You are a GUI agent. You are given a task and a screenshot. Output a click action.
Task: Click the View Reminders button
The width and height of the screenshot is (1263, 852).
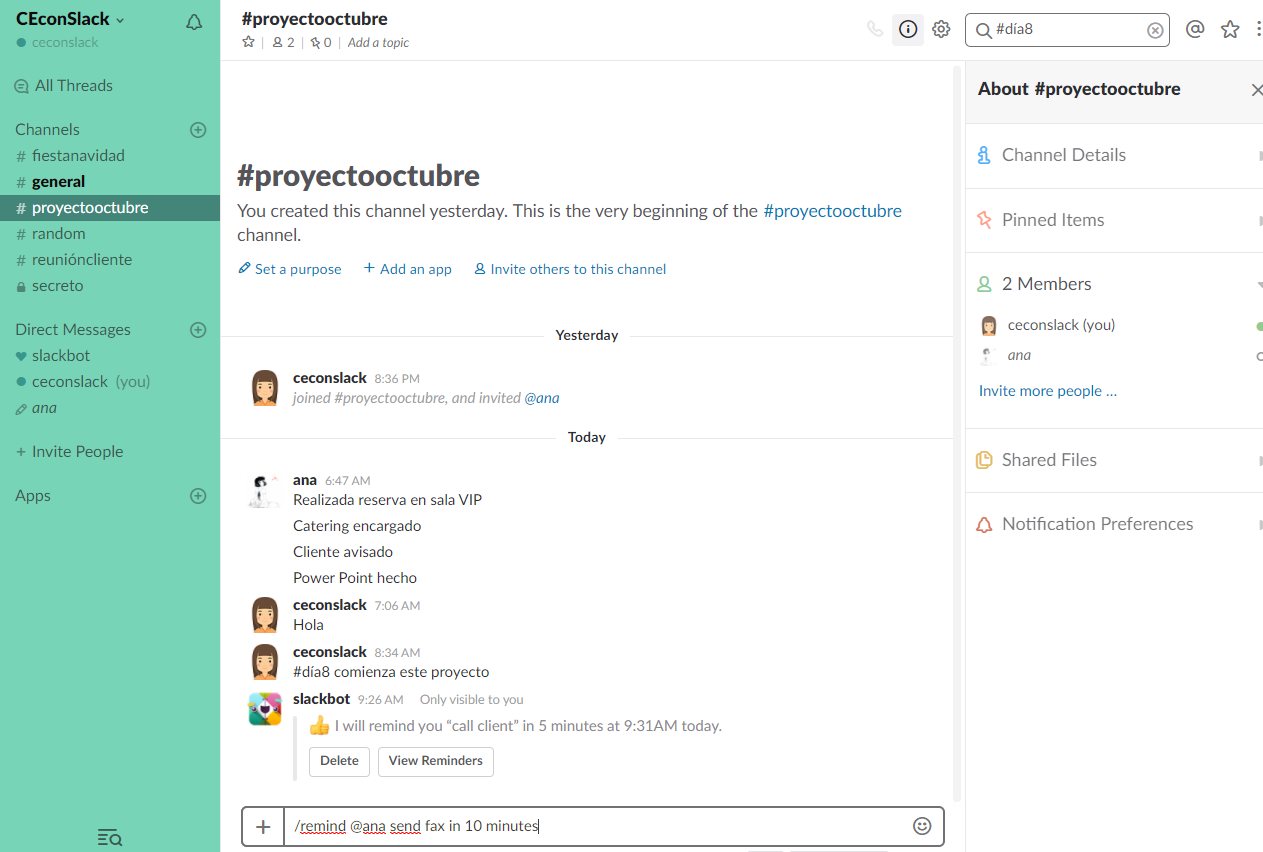coord(436,761)
